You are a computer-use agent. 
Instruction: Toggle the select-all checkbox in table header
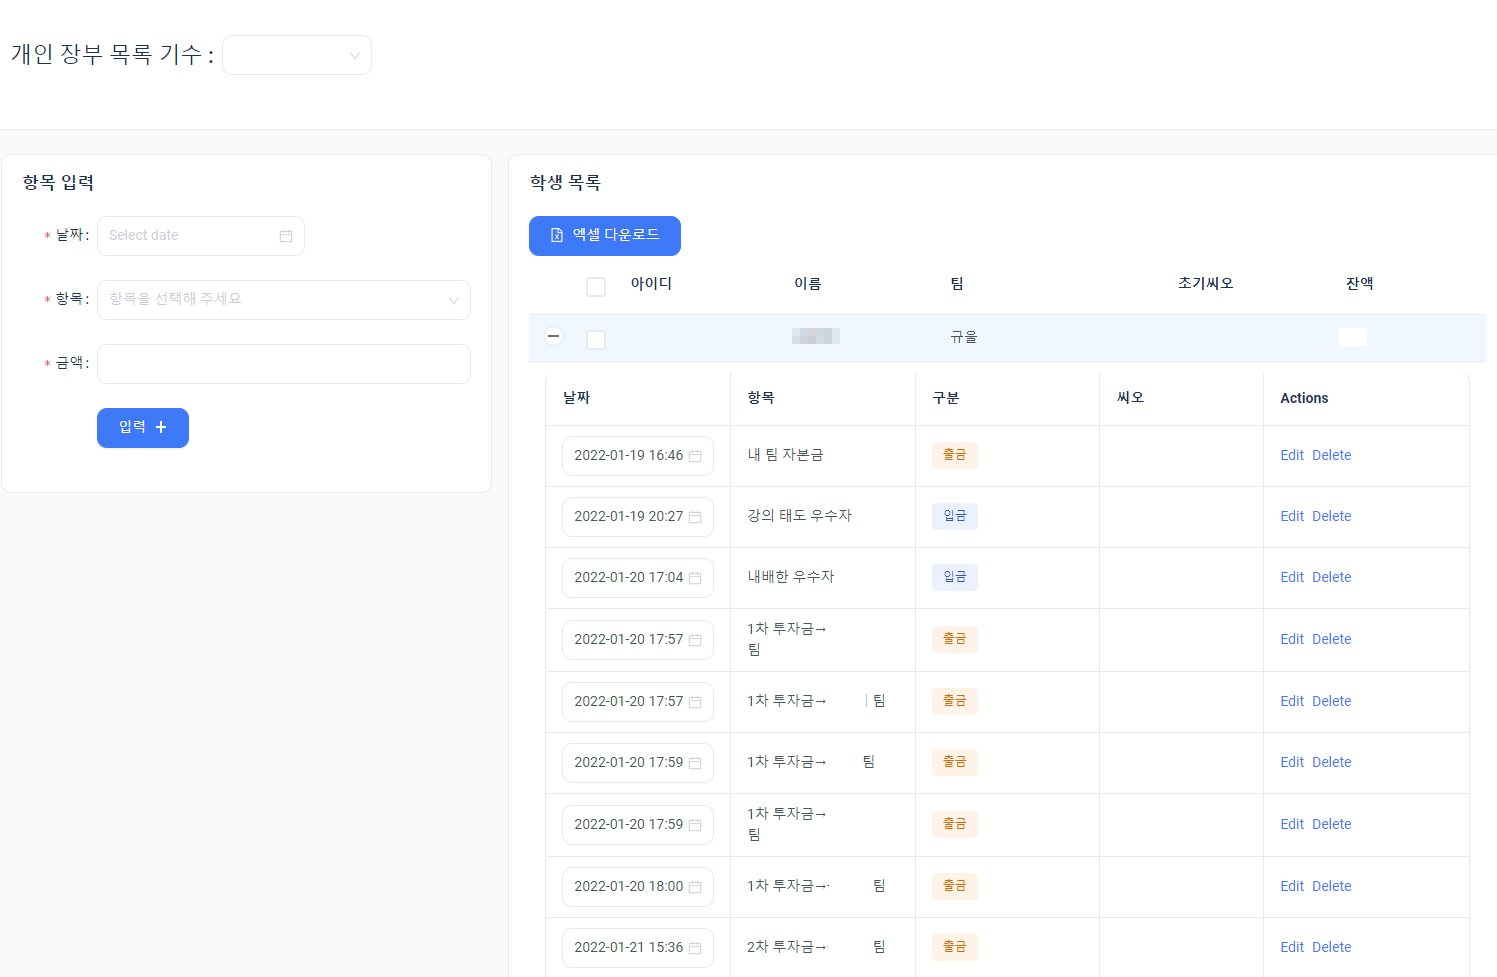[x=596, y=287]
